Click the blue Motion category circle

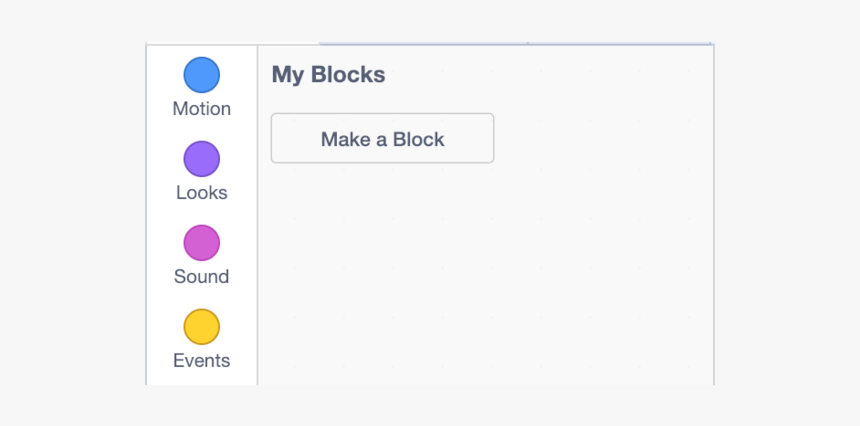tap(201, 75)
